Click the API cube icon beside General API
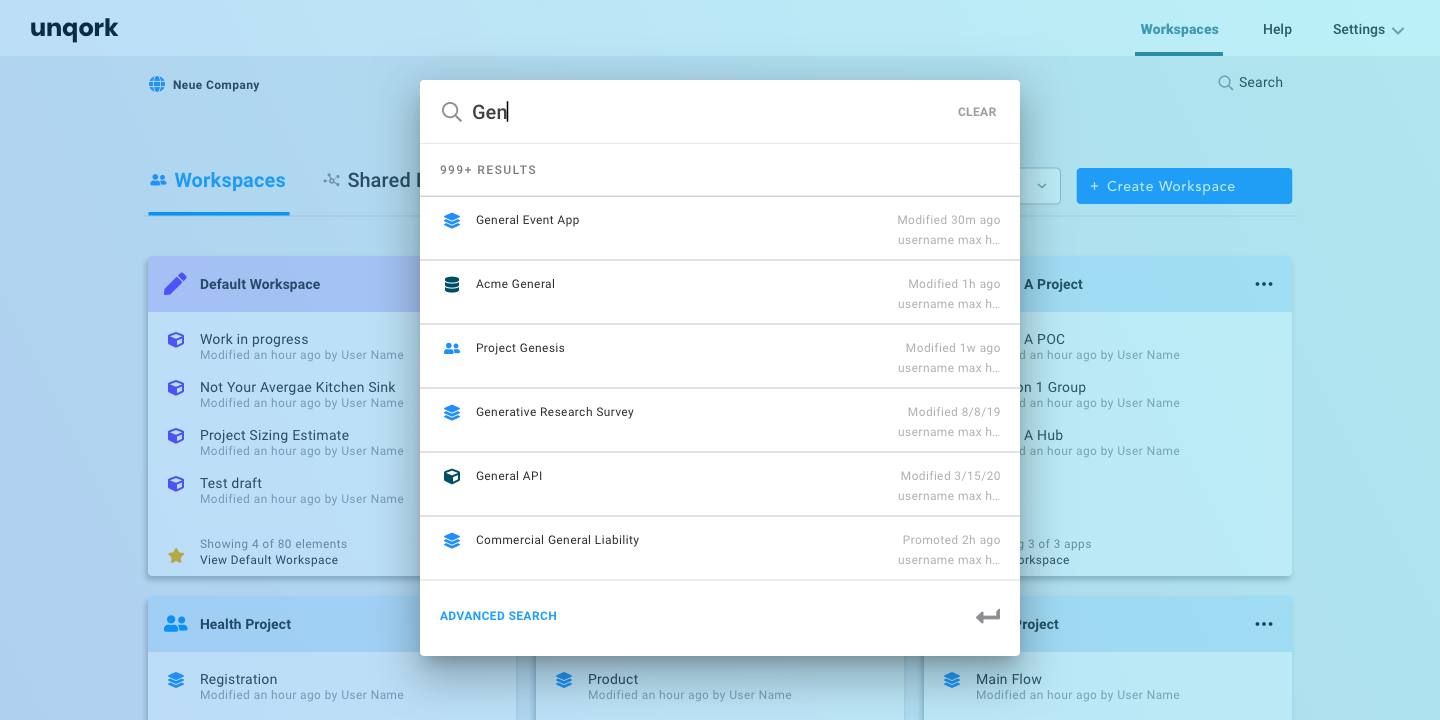This screenshot has width=1440, height=720. (x=452, y=475)
